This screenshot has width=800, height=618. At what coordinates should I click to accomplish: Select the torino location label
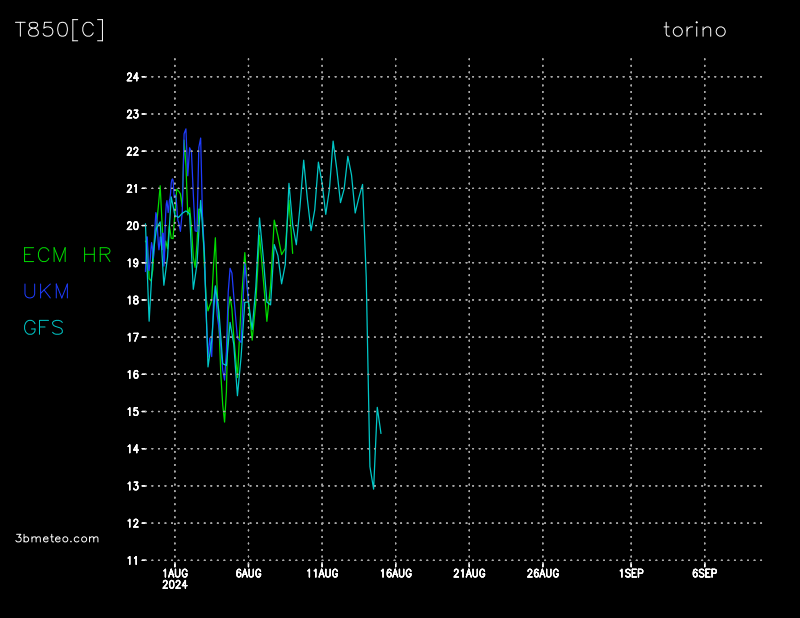(695, 30)
